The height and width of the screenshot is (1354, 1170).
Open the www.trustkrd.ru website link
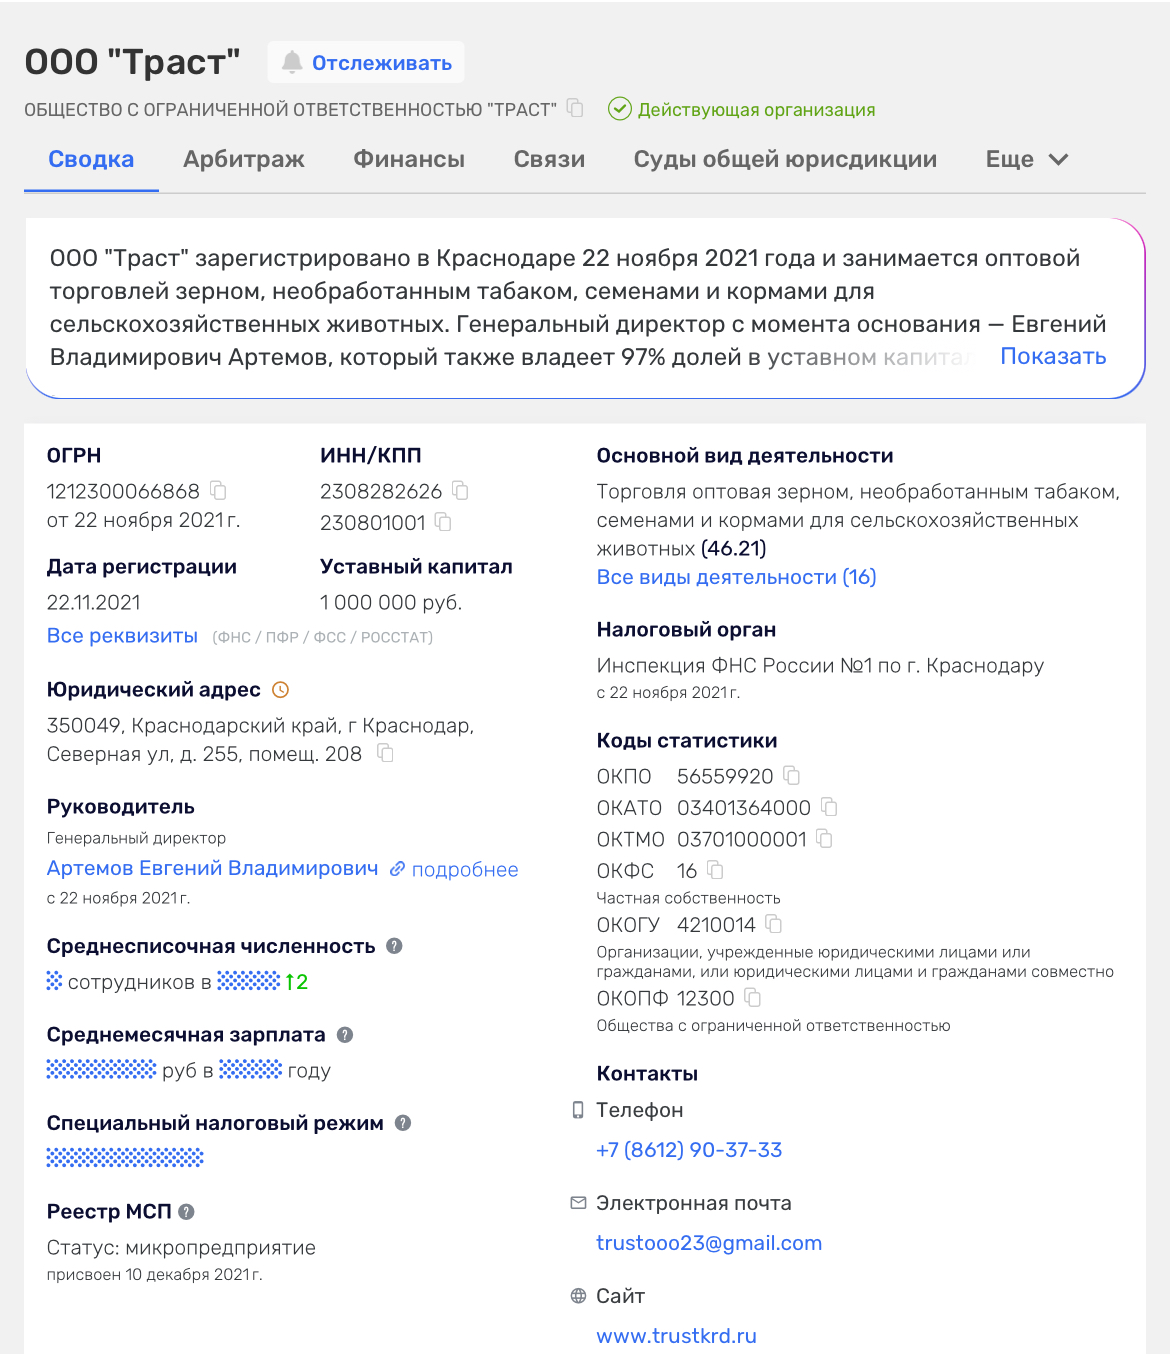(676, 1336)
